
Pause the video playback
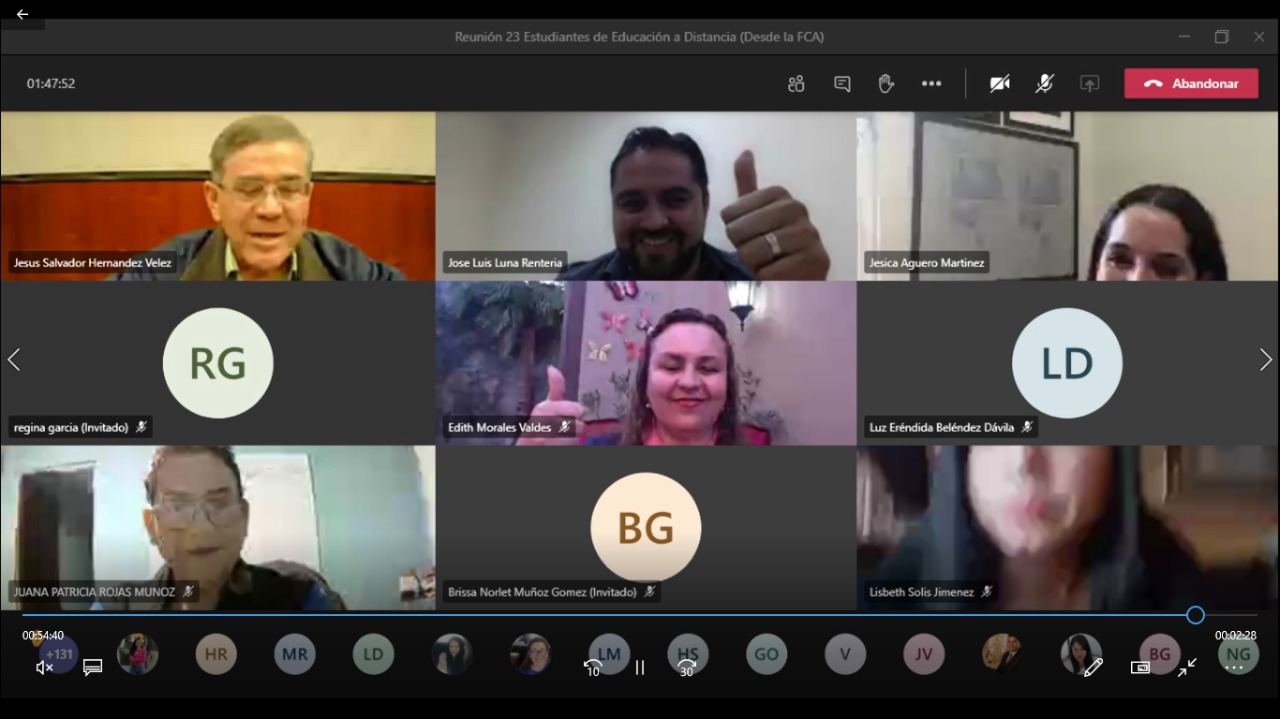[x=640, y=667]
